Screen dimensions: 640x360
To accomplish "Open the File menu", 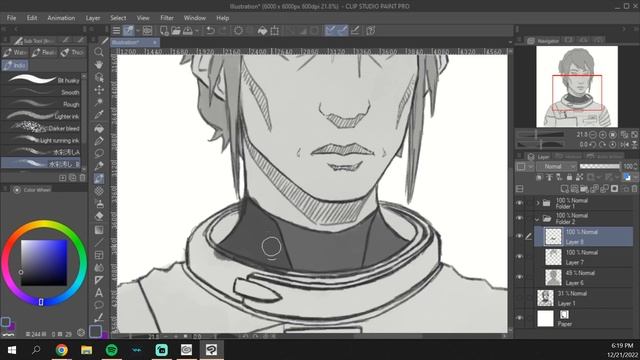I will 11,18.
